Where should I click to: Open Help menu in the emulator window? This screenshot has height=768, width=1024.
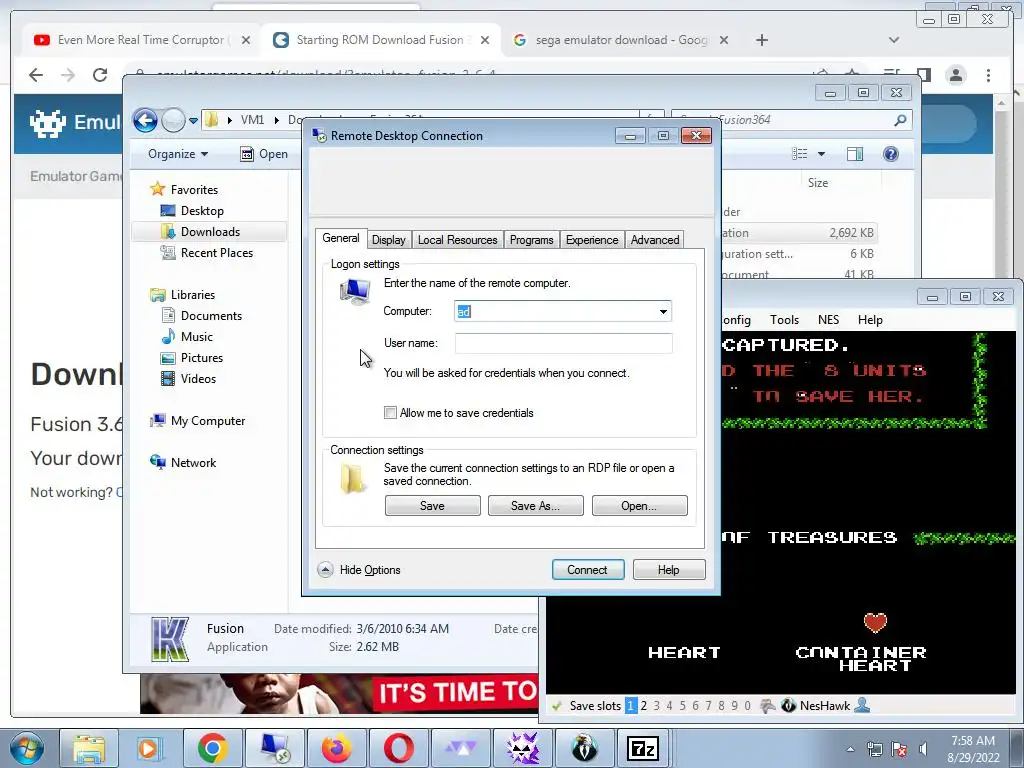(870, 320)
